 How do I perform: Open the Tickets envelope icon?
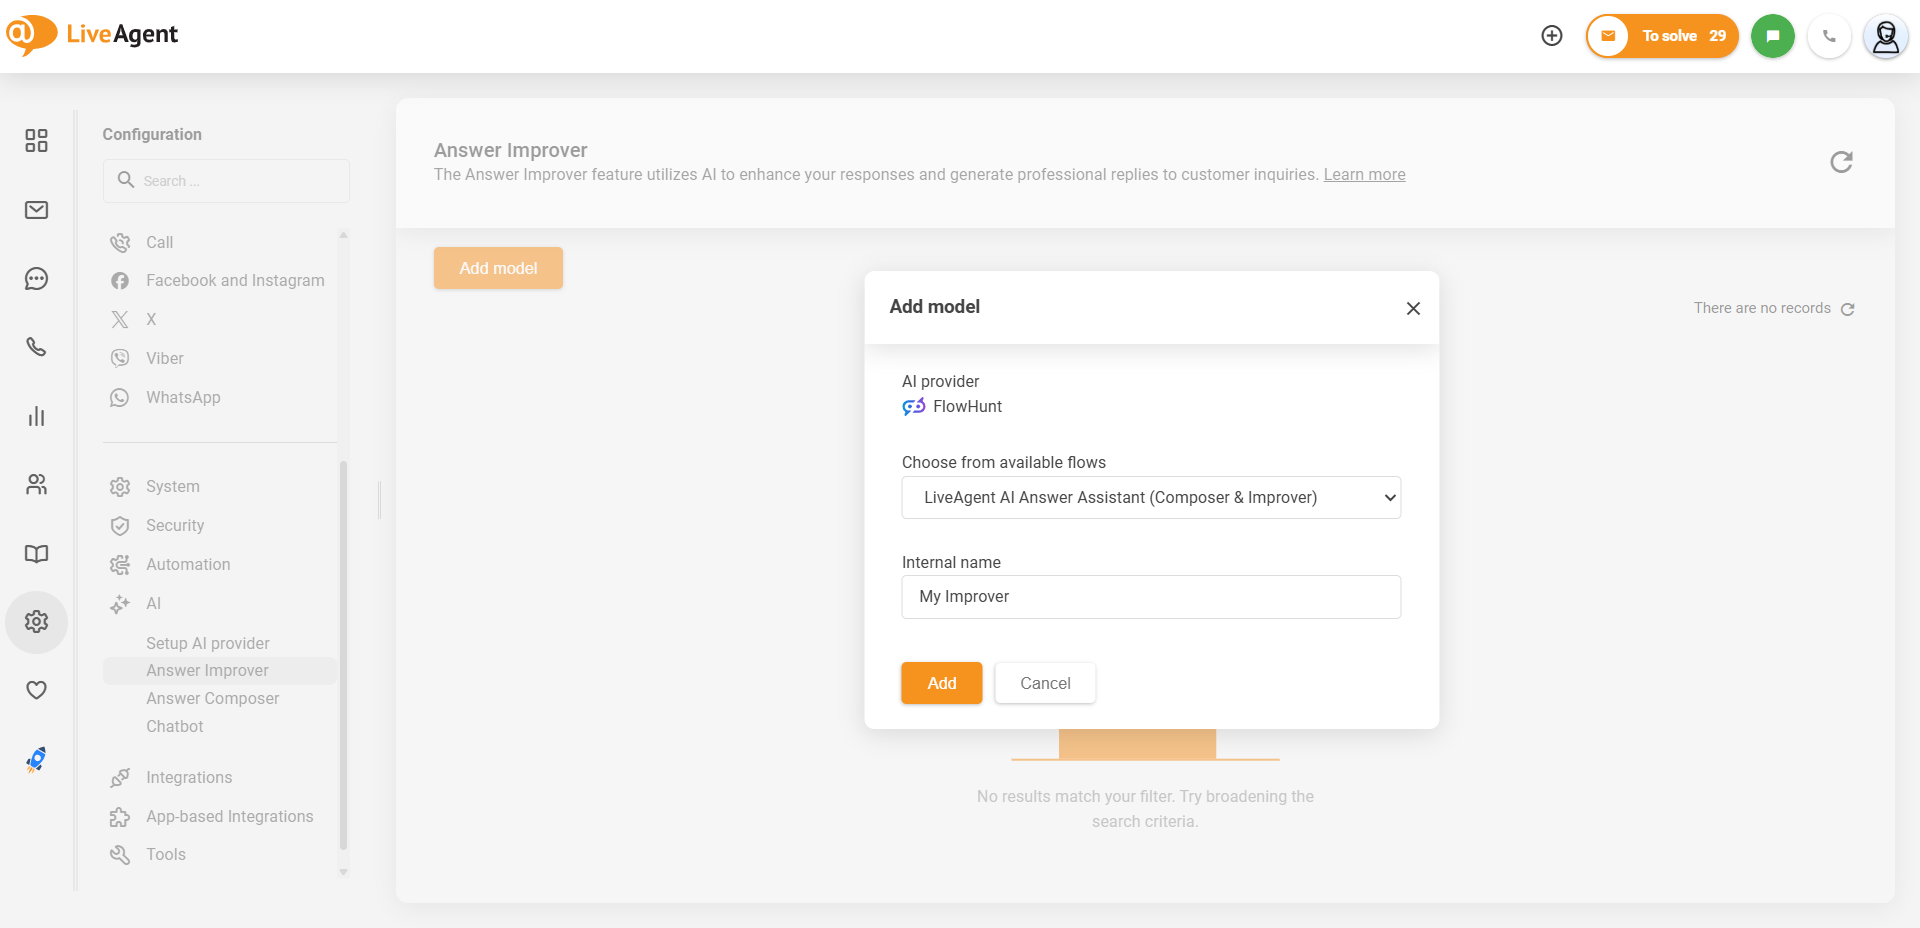click(36, 210)
